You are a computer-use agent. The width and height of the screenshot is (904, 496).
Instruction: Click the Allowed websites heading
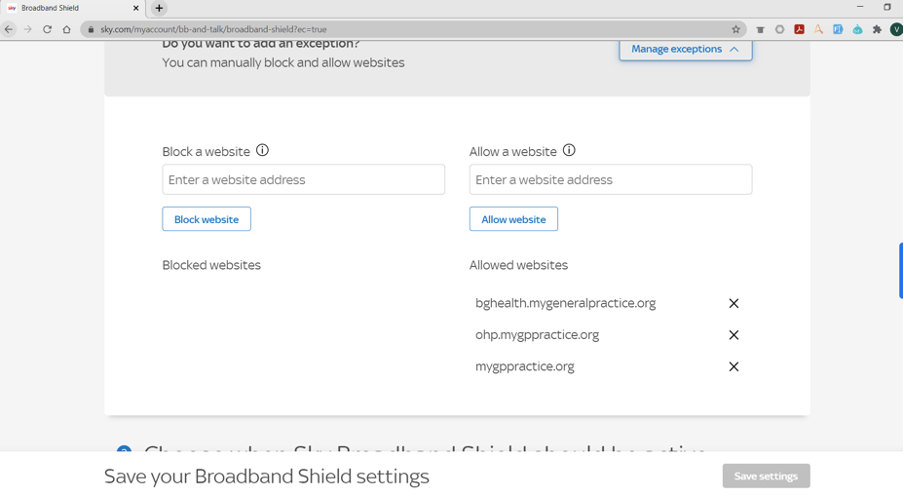click(518, 265)
